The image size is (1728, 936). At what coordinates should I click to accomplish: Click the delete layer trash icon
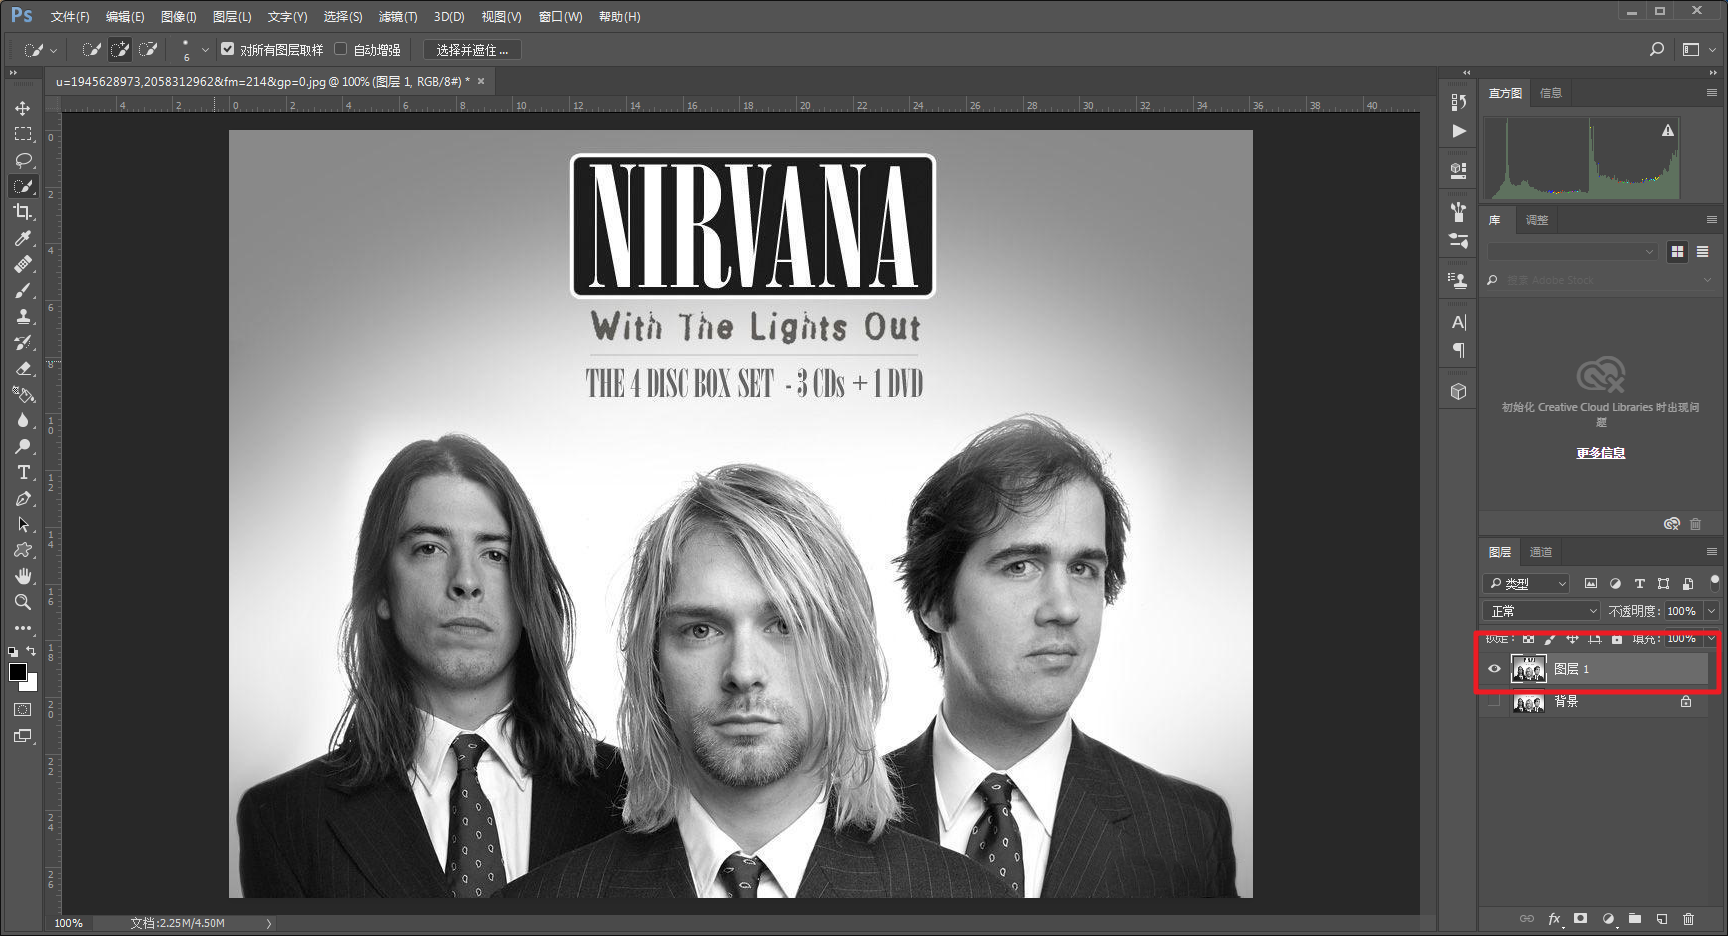point(1688,918)
